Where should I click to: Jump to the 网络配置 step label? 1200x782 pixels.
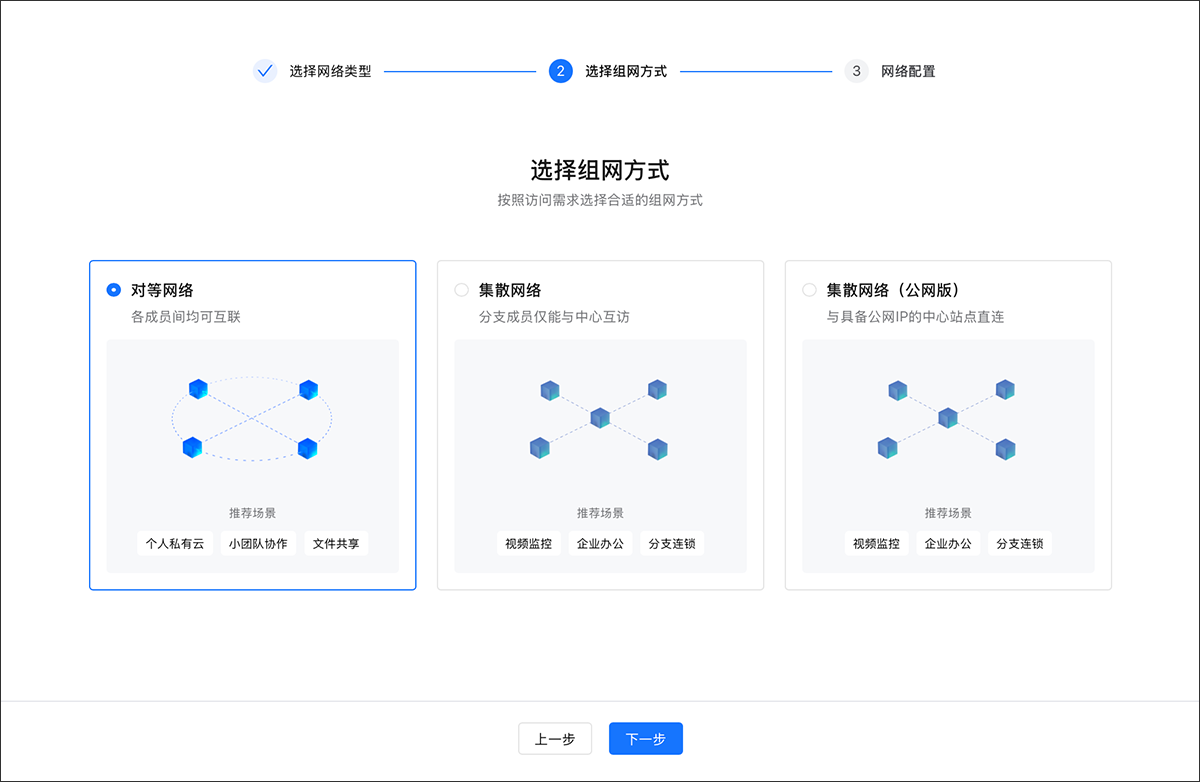click(x=908, y=72)
